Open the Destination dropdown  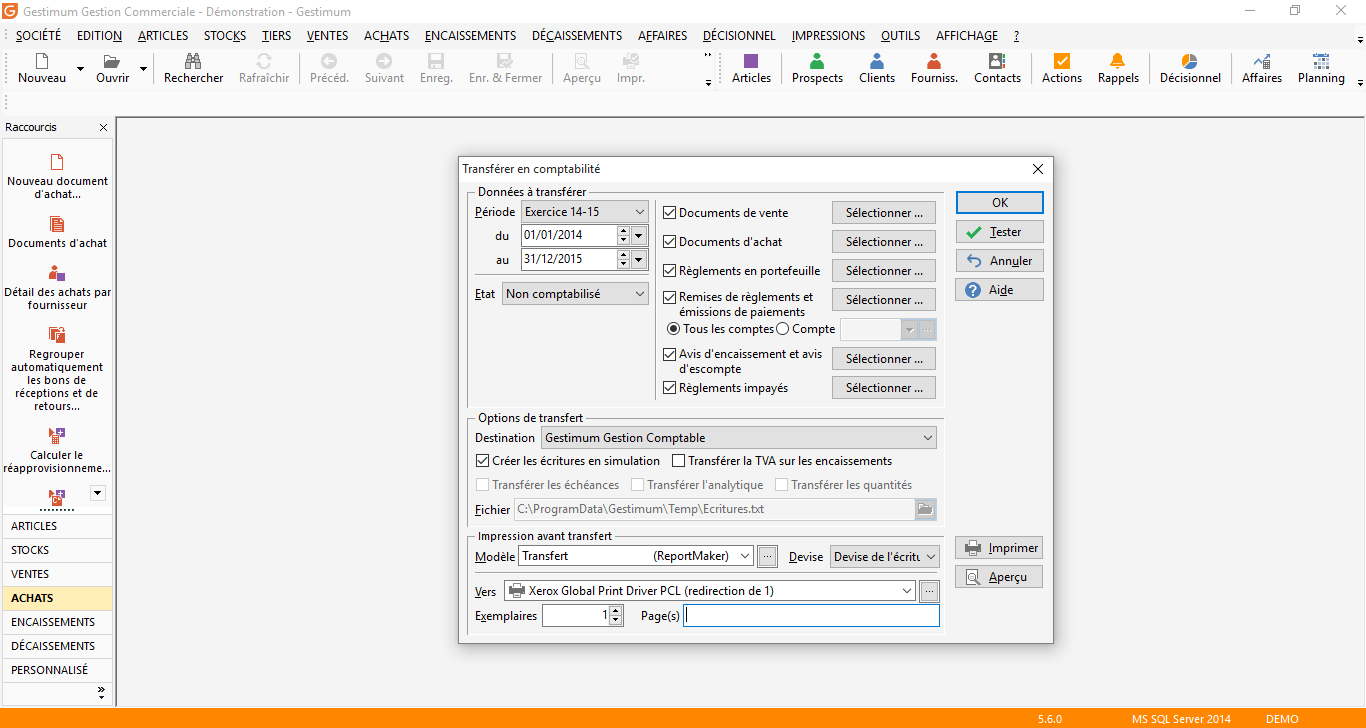(x=739, y=438)
